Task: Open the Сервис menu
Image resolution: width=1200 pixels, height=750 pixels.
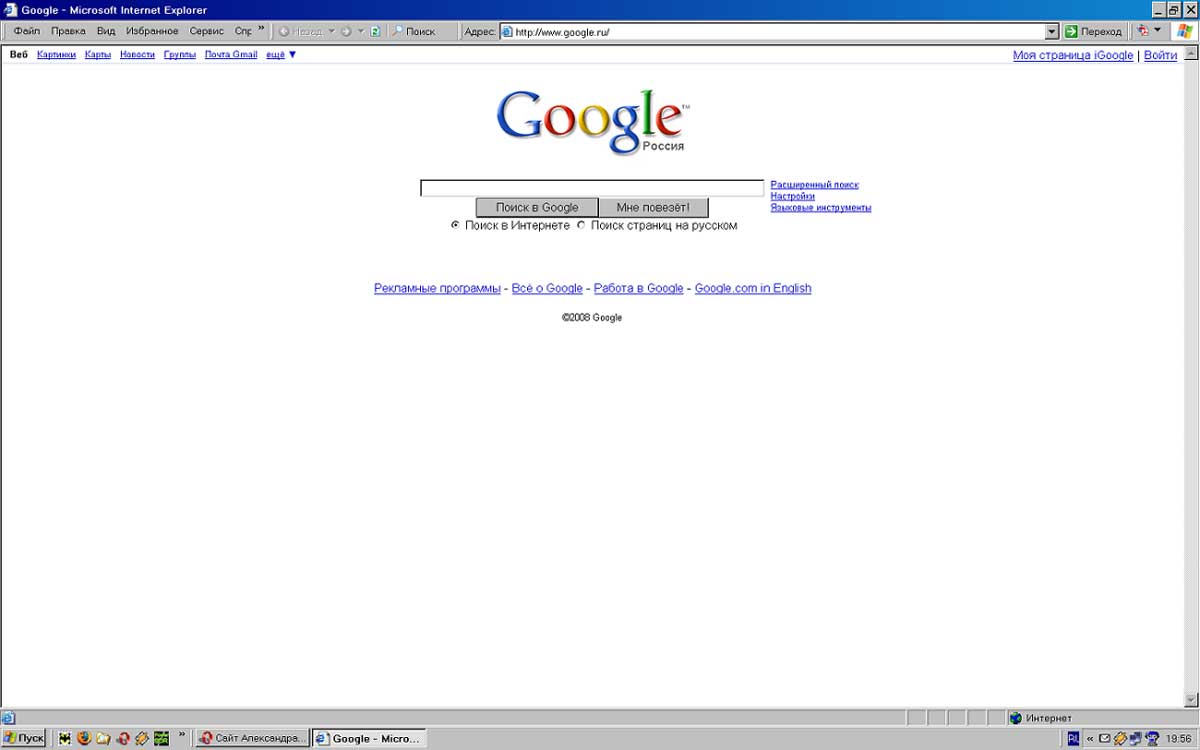Action: point(206,32)
